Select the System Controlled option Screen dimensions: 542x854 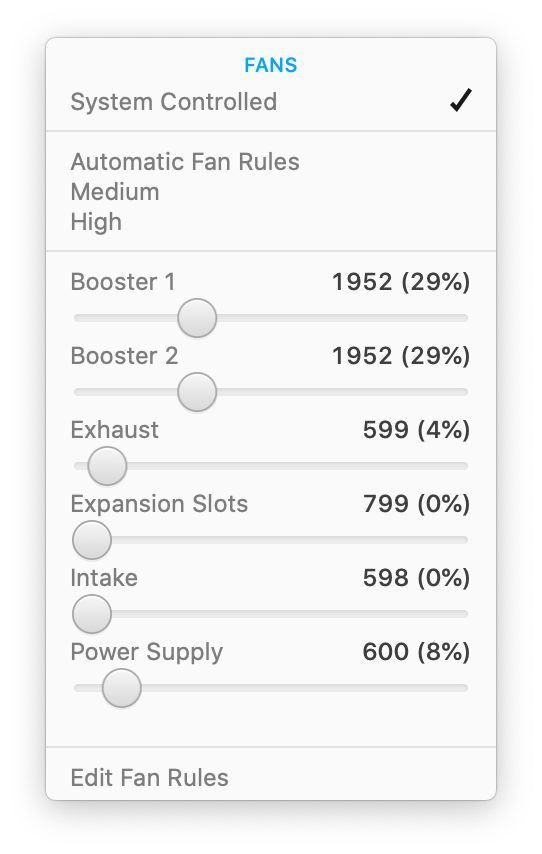[271, 102]
